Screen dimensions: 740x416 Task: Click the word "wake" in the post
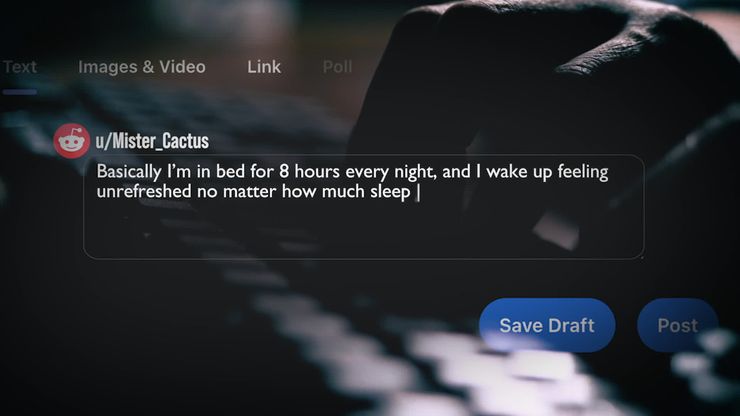coord(507,171)
